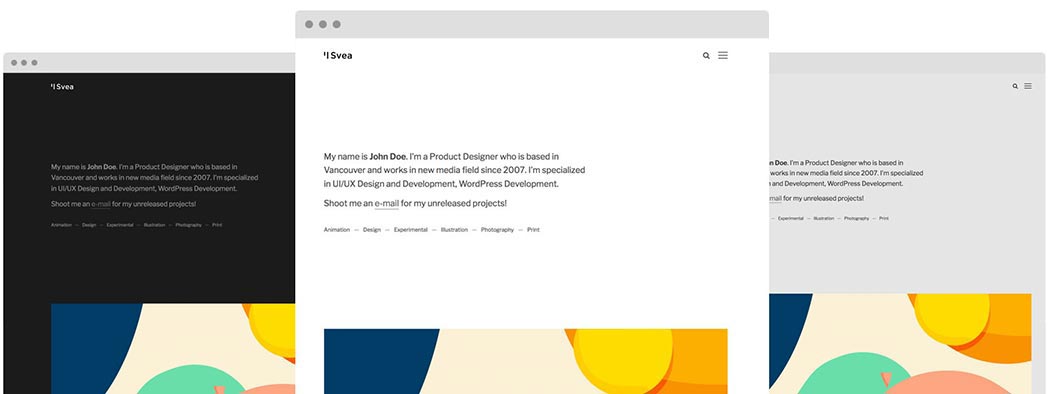1050x394 pixels.
Task: Select the Photography category in the white center window
Action: (x=498, y=230)
